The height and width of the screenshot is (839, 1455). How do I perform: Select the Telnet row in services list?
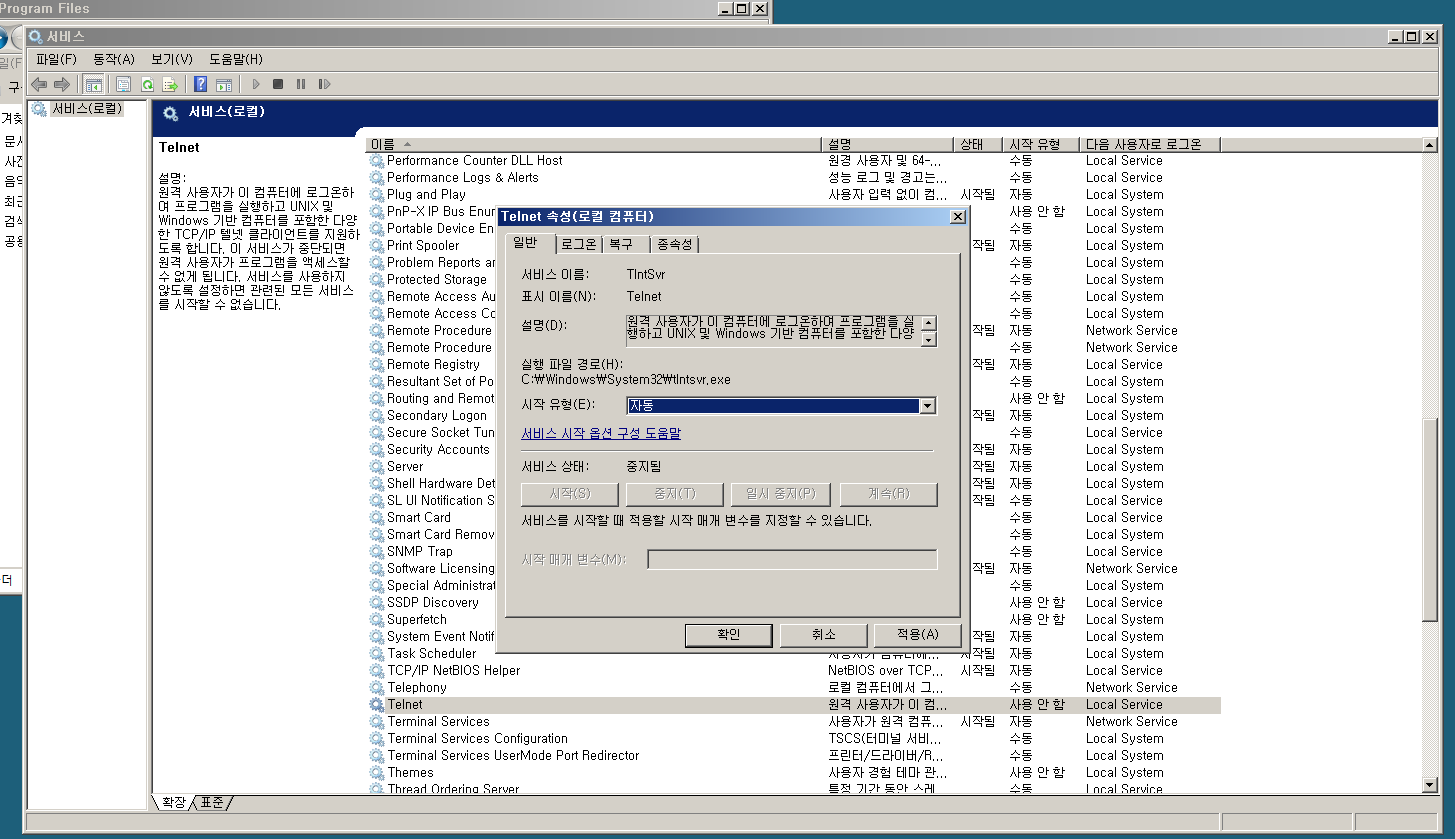794,704
